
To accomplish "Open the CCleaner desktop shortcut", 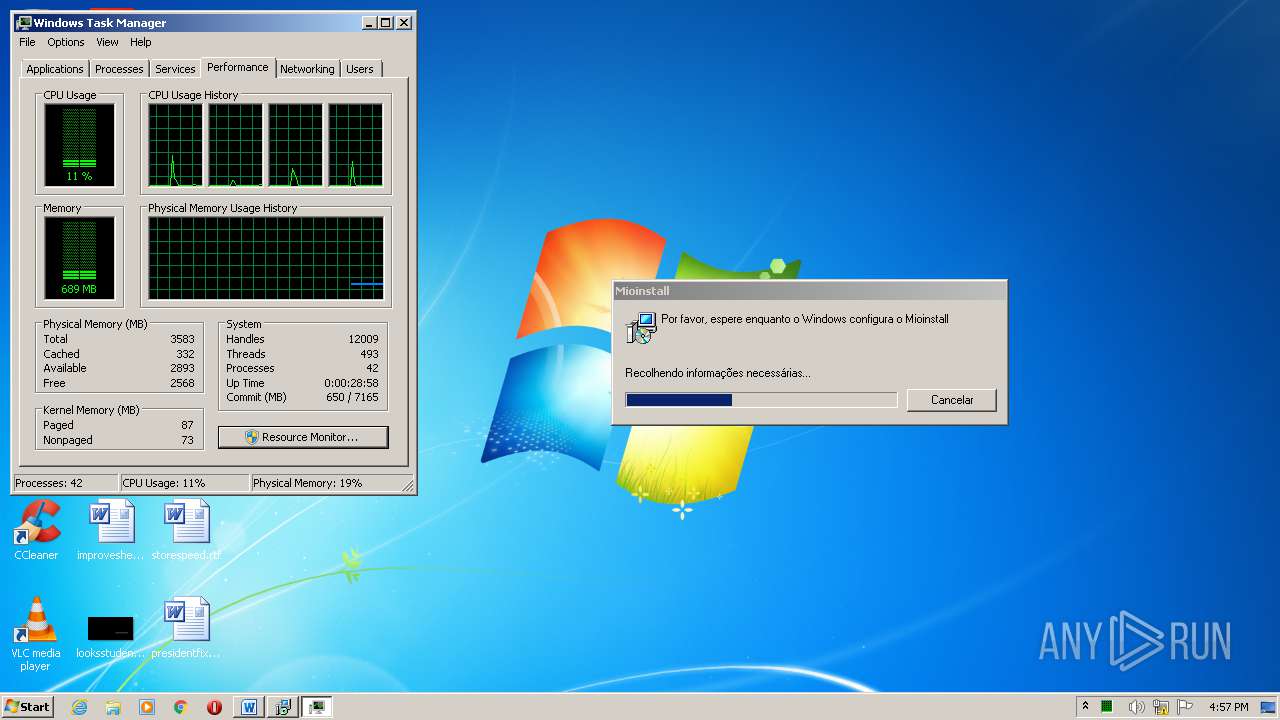I will pos(36,531).
